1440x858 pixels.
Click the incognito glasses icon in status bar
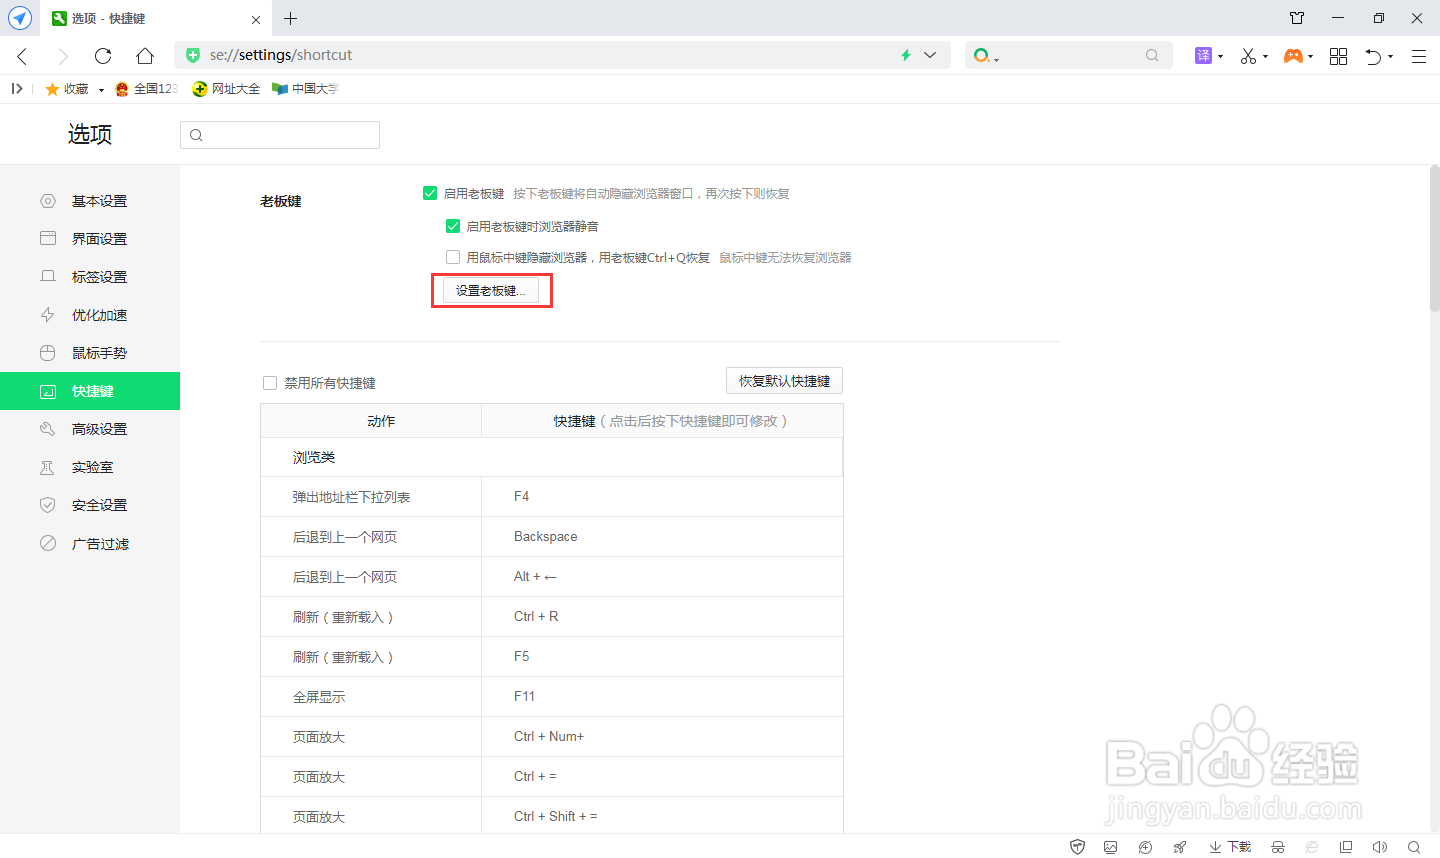1278,847
